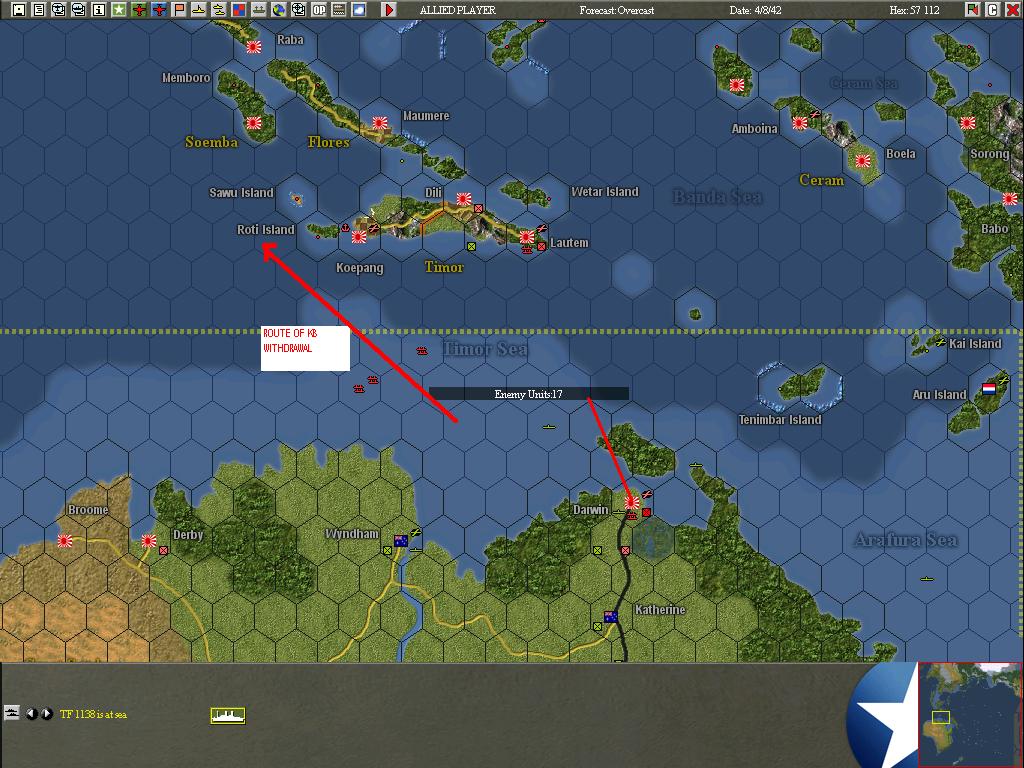Click the grey ships group toolbar icon
Viewport: 1024px width, 768px height.
[259, 10]
